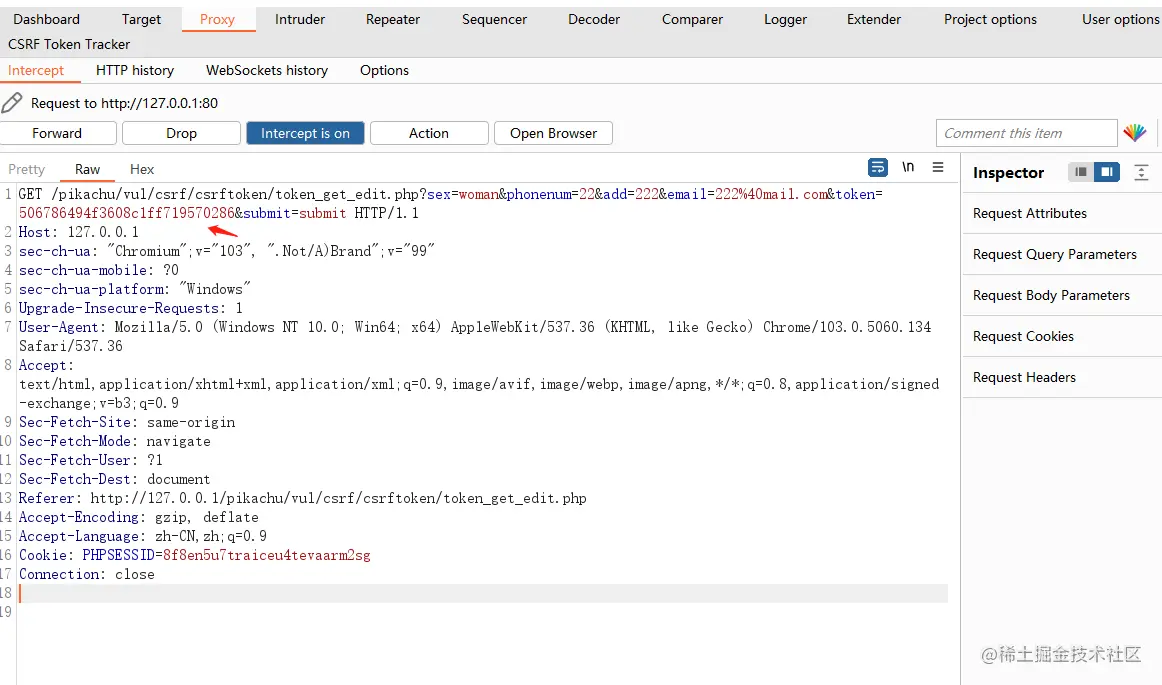Open the Sequencer tab
Screen dimensions: 1162x685
[494, 19]
